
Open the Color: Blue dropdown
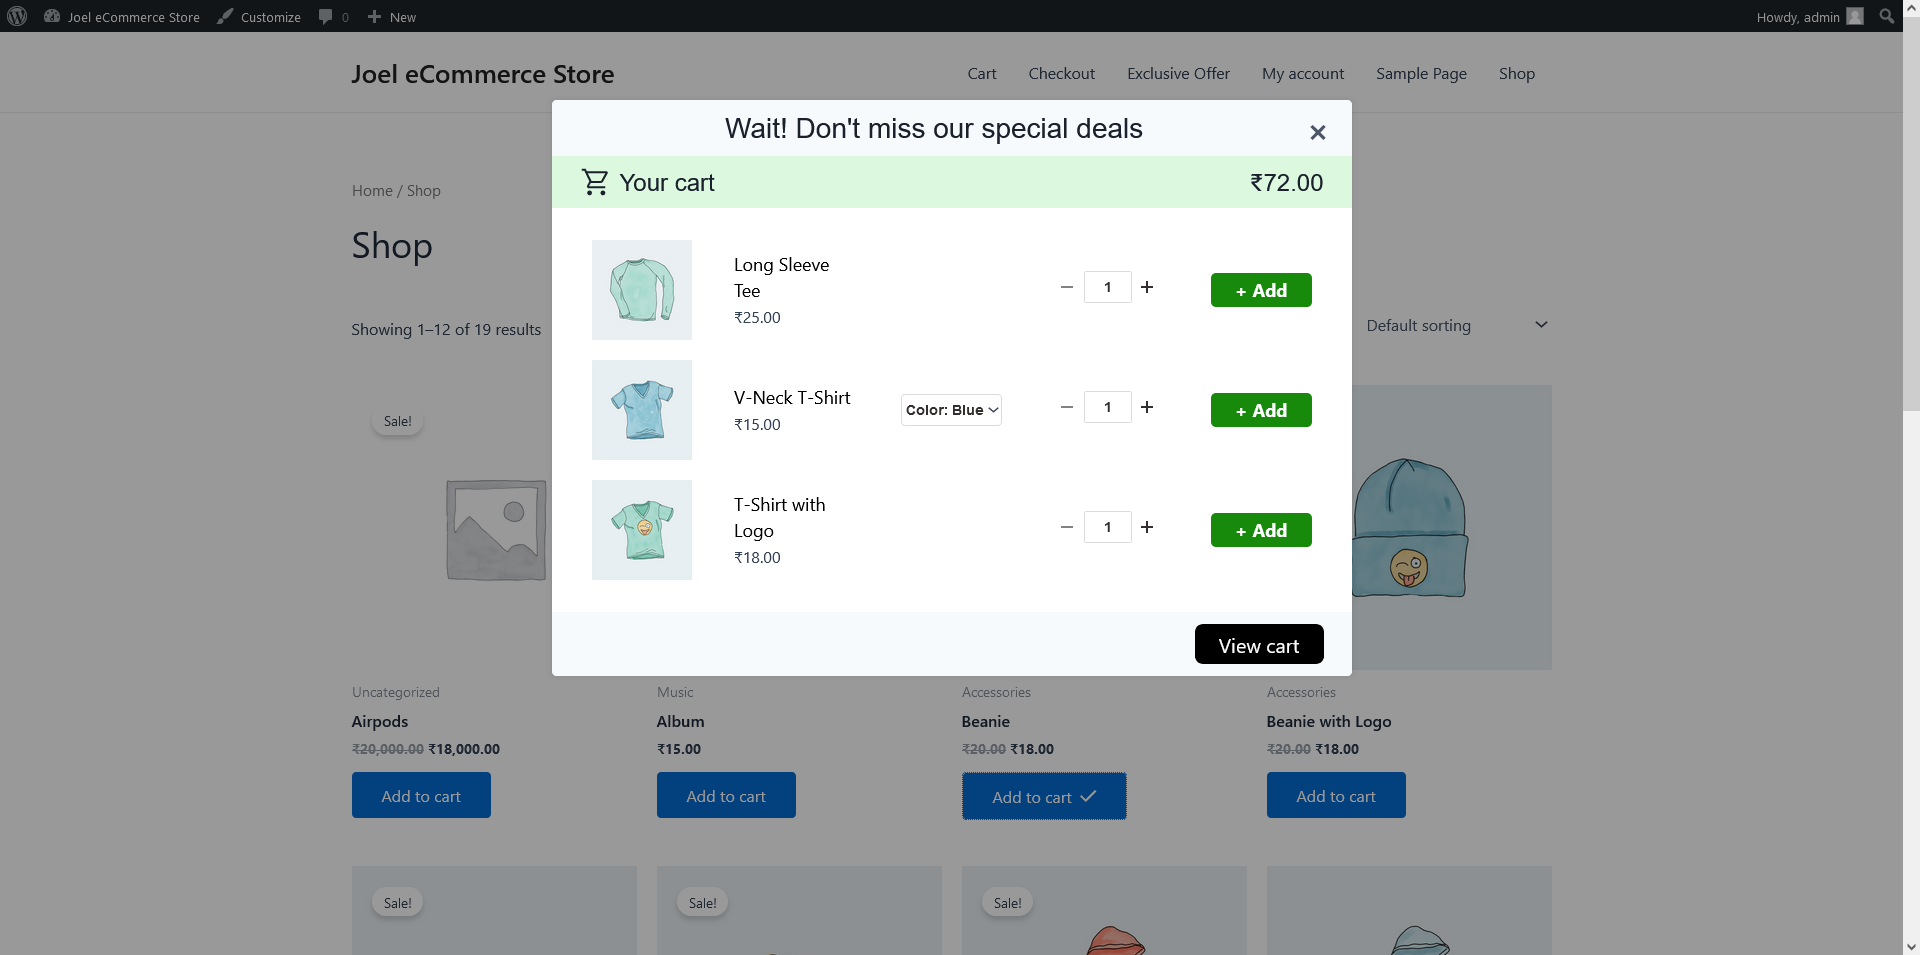click(x=951, y=410)
